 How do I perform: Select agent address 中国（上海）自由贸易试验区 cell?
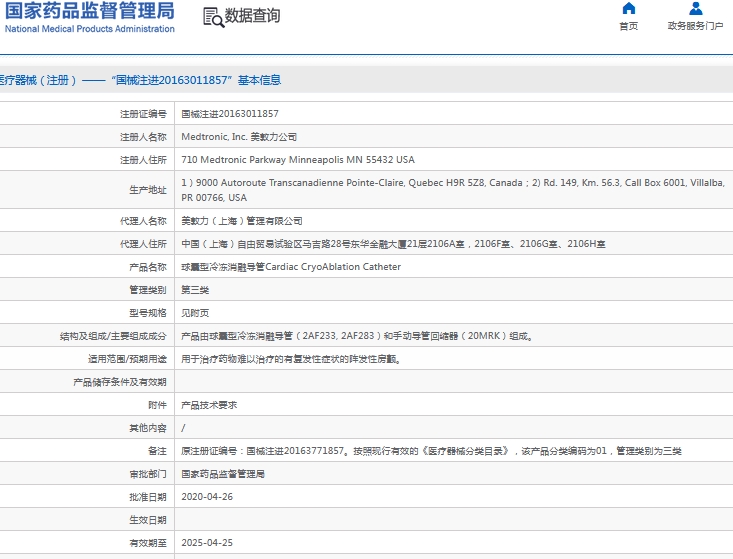393,244
